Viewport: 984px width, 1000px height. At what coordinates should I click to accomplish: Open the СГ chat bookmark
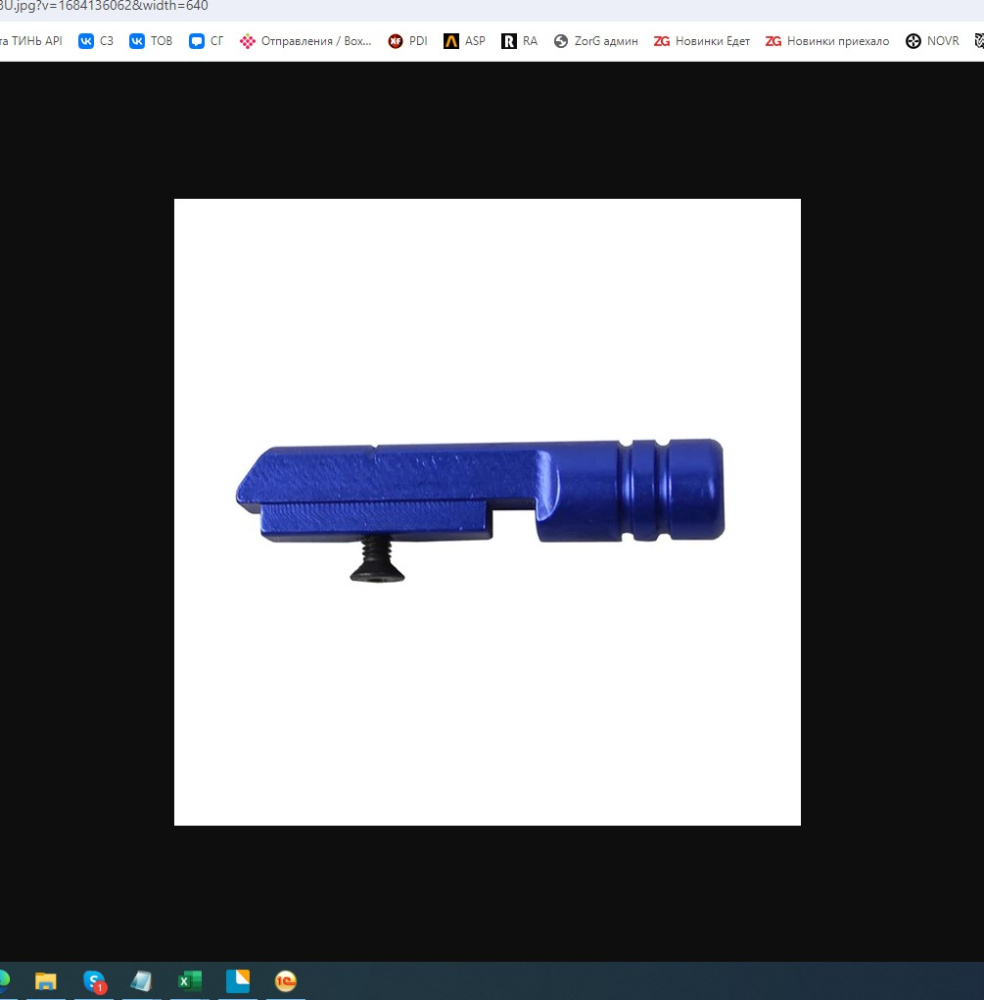pos(206,41)
